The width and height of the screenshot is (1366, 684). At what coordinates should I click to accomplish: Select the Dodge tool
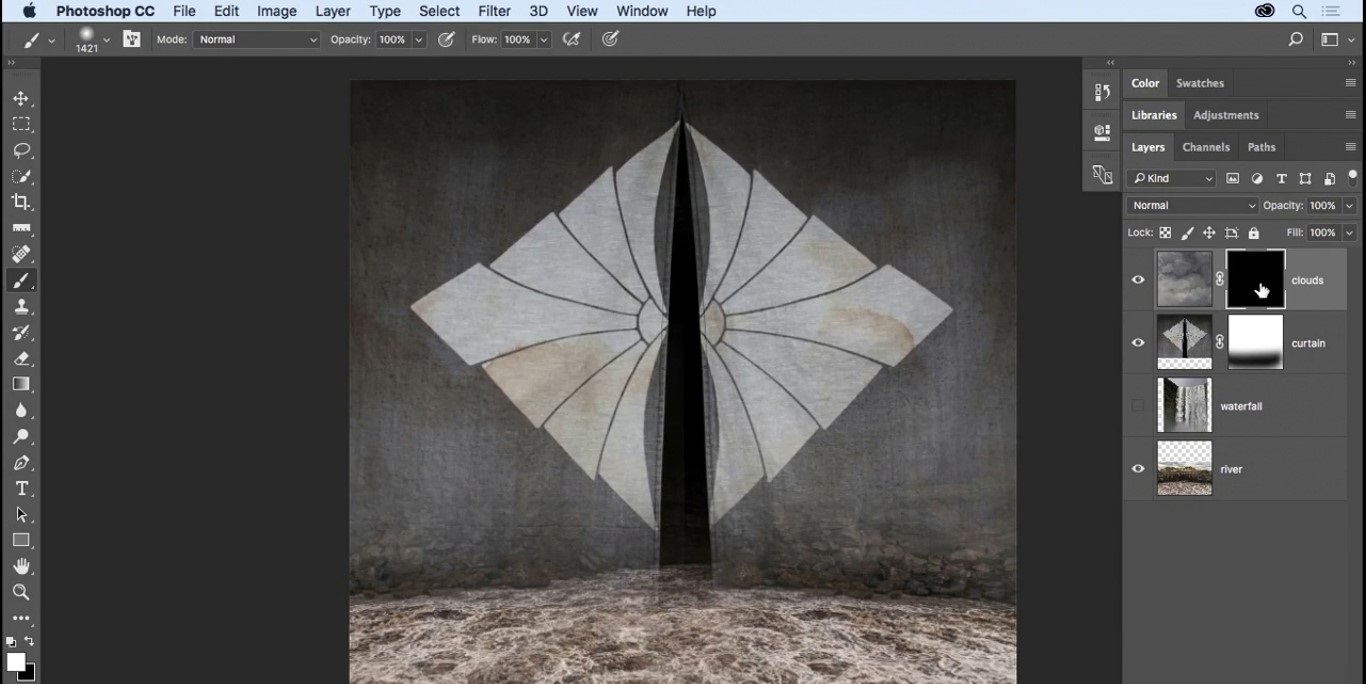[21, 437]
